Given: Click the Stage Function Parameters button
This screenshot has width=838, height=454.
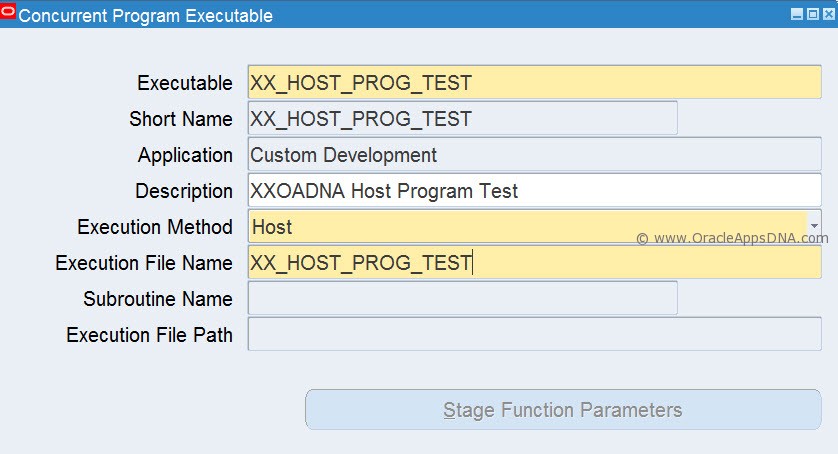Looking at the screenshot, I should [x=563, y=410].
